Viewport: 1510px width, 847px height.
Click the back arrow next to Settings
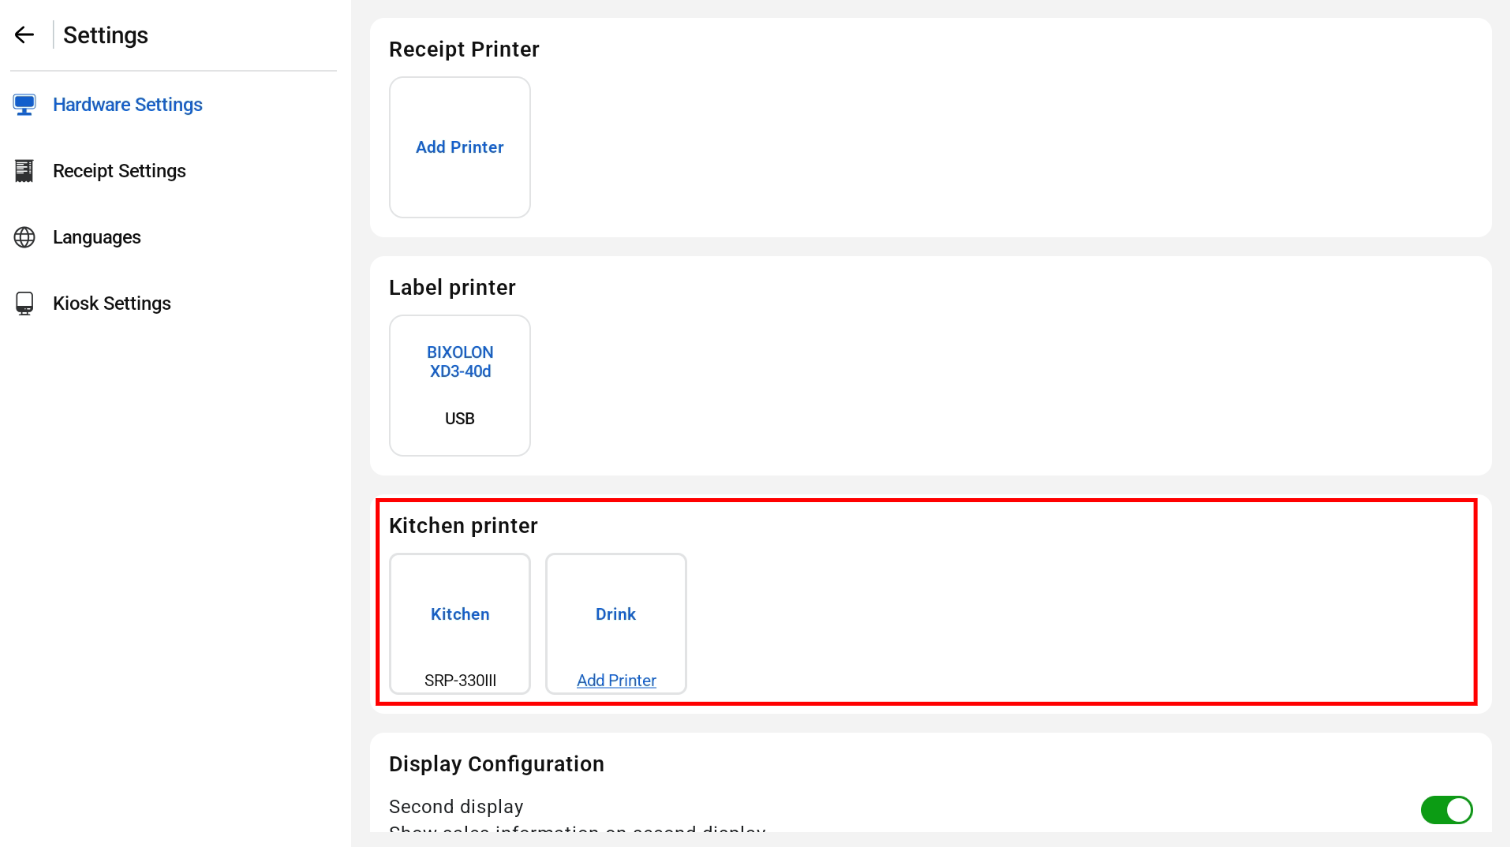(x=24, y=35)
